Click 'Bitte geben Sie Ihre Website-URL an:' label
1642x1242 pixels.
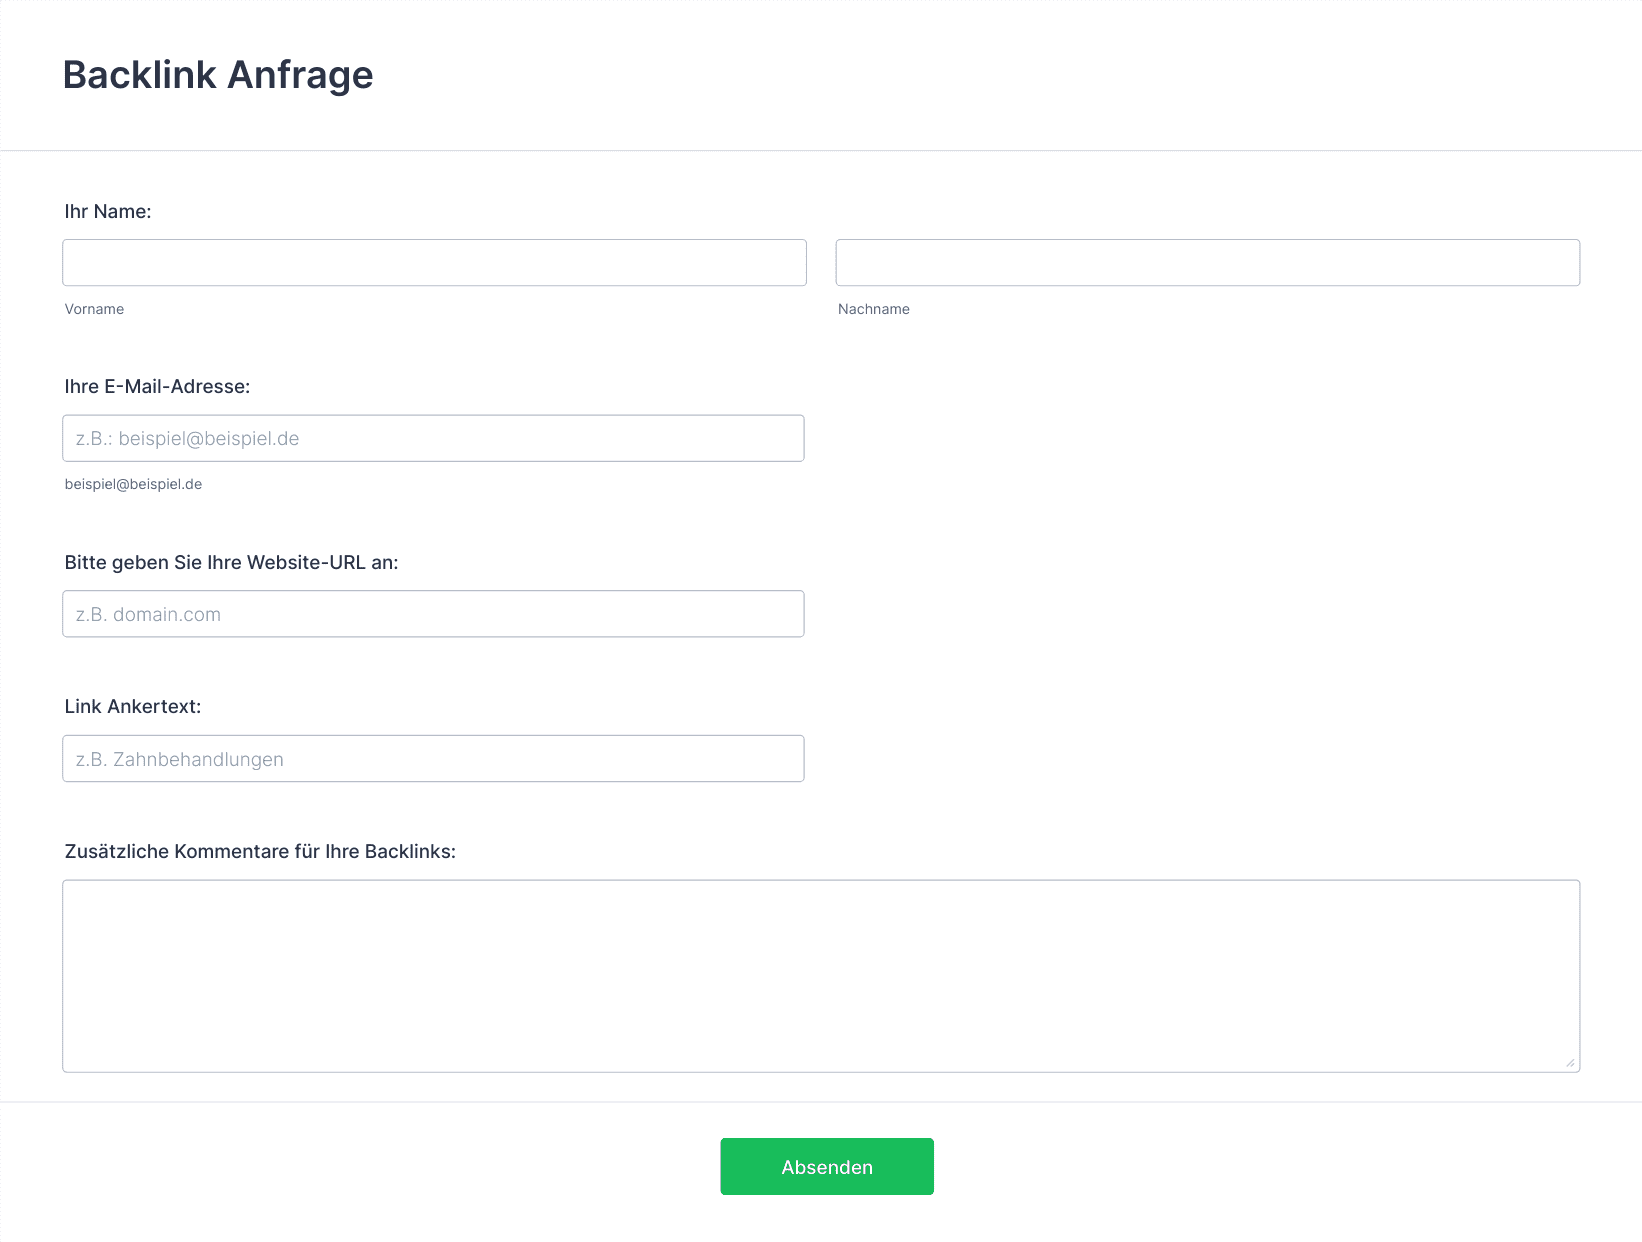[x=231, y=563]
